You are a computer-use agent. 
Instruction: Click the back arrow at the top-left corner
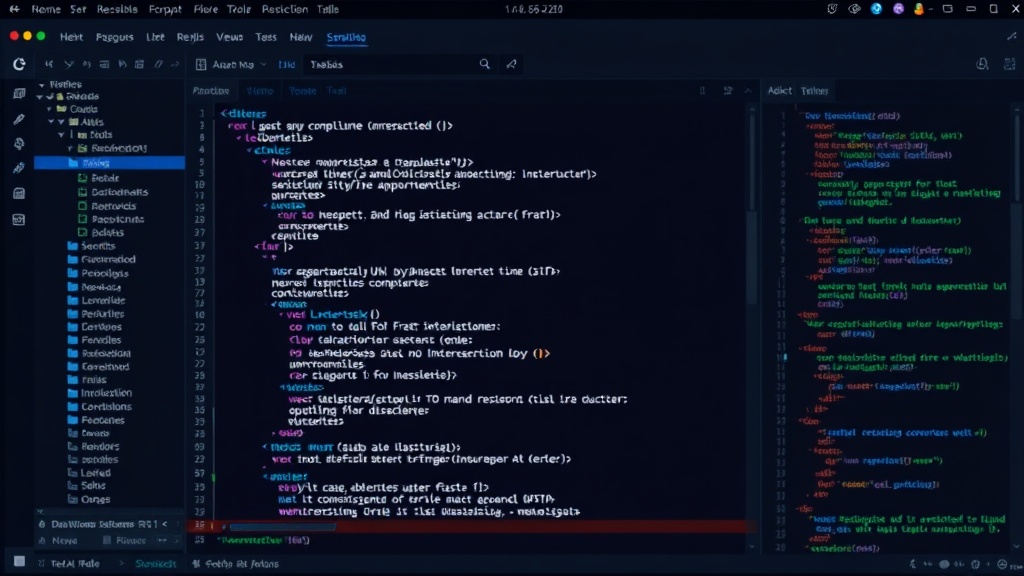click(x=14, y=9)
